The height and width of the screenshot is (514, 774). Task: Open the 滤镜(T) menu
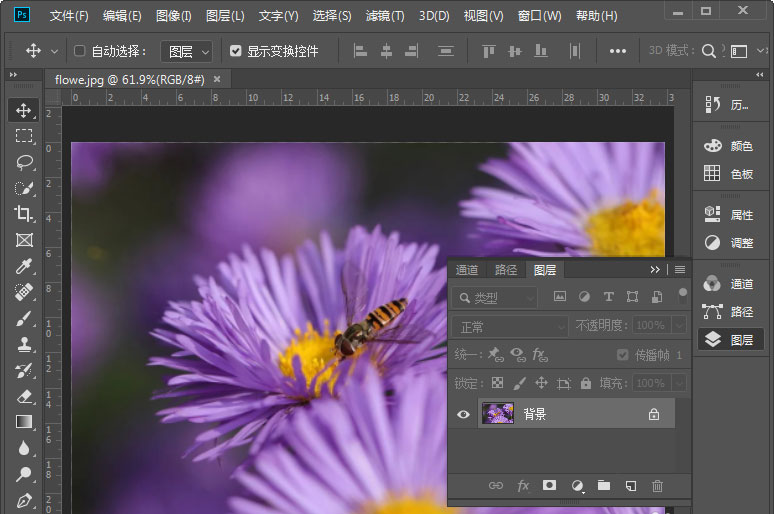pyautogui.click(x=385, y=16)
